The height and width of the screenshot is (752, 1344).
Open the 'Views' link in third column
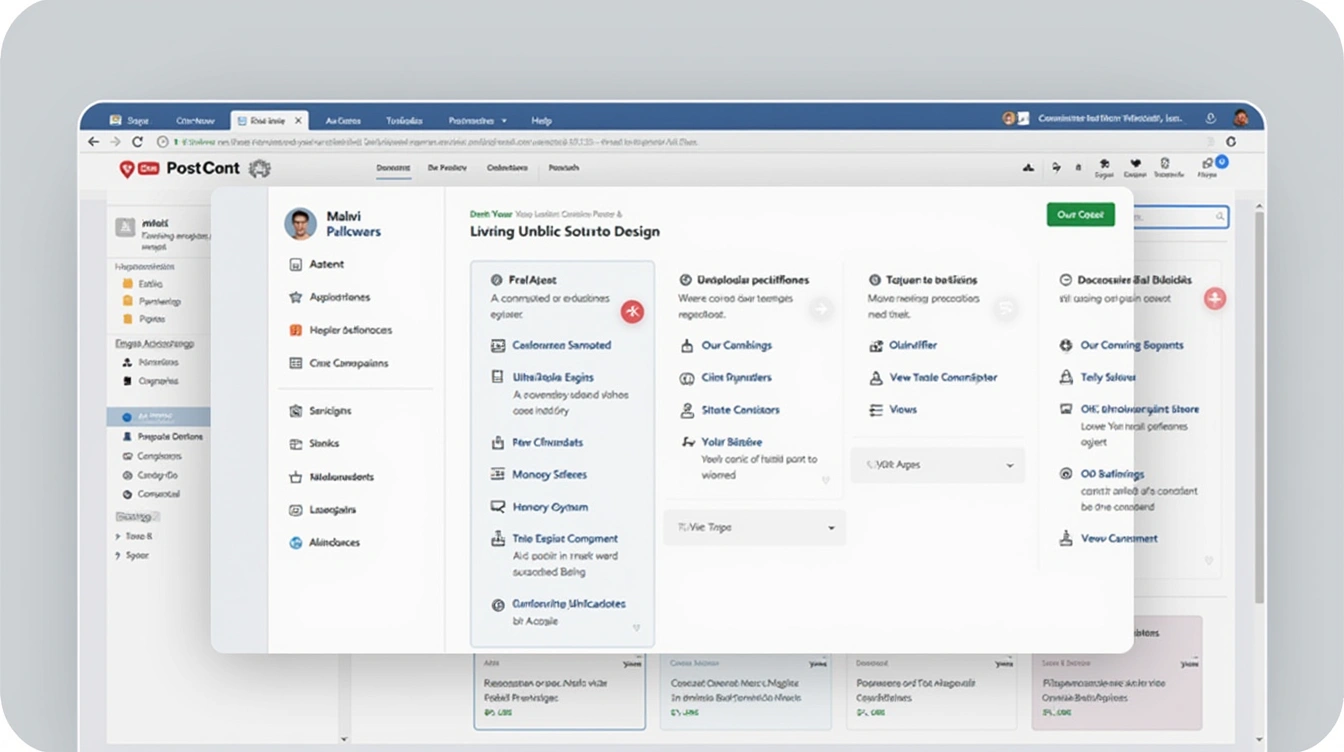[x=902, y=410]
